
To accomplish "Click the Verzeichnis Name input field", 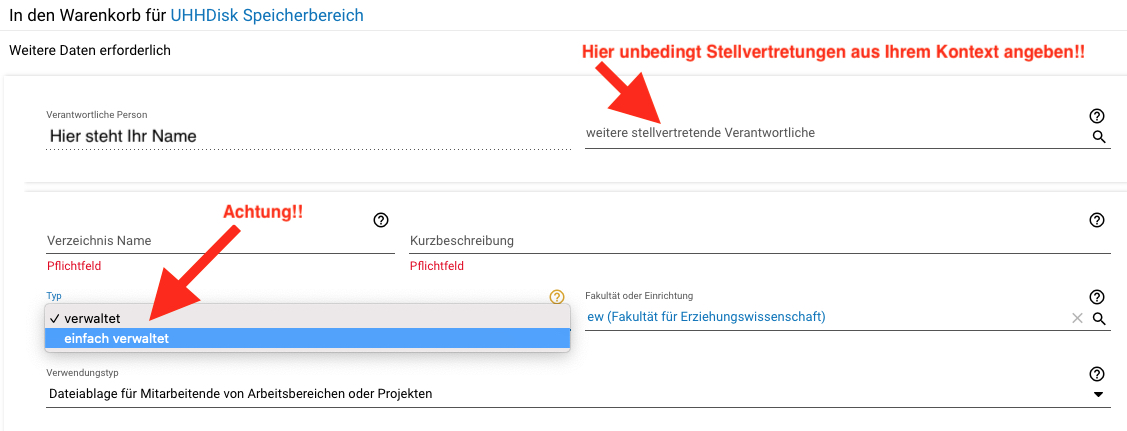I will pyautogui.click(x=220, y=241).
